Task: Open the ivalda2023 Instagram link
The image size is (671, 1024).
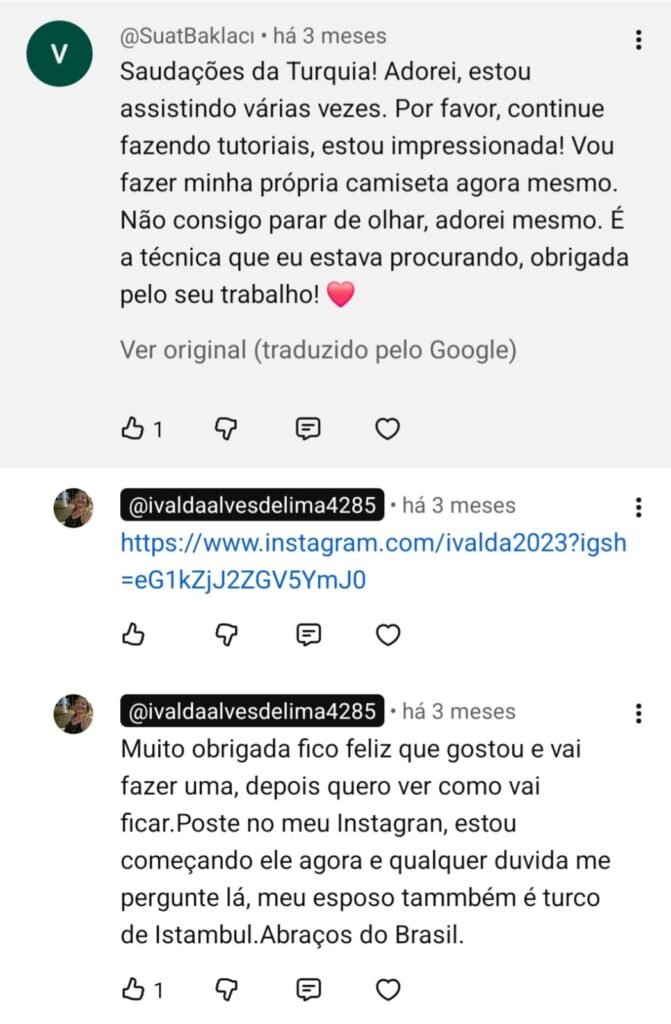Action: point(373,560)
